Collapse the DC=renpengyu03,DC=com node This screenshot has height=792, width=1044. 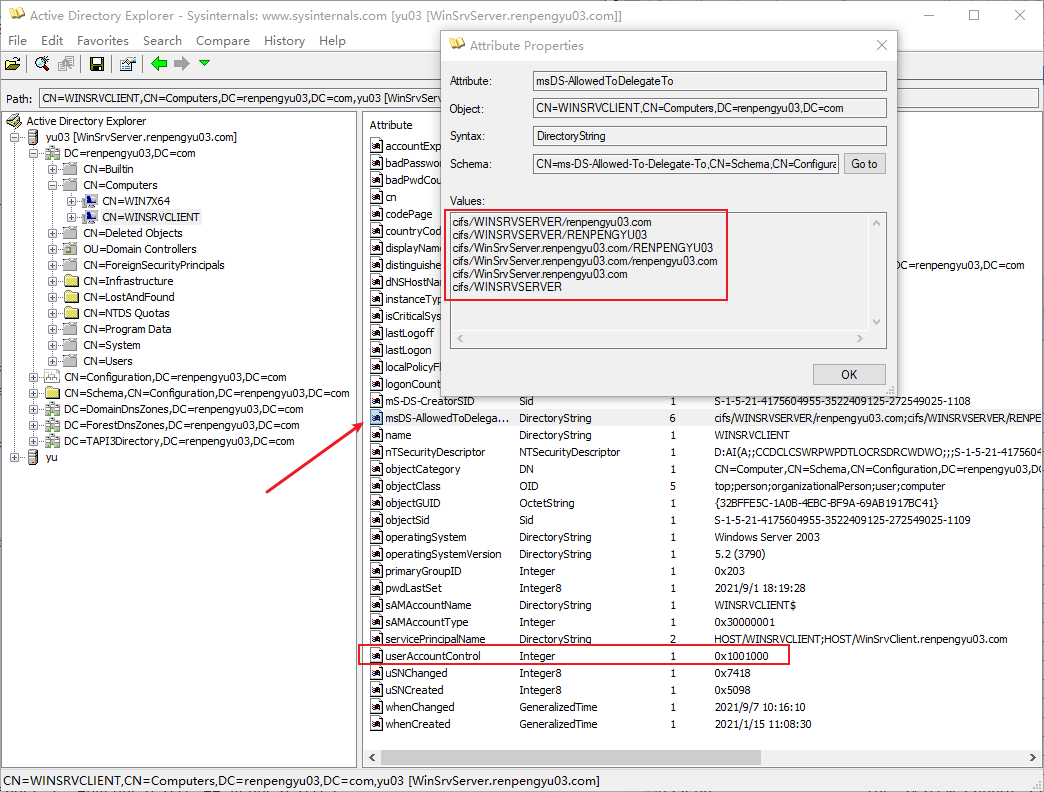pos(33,153)
